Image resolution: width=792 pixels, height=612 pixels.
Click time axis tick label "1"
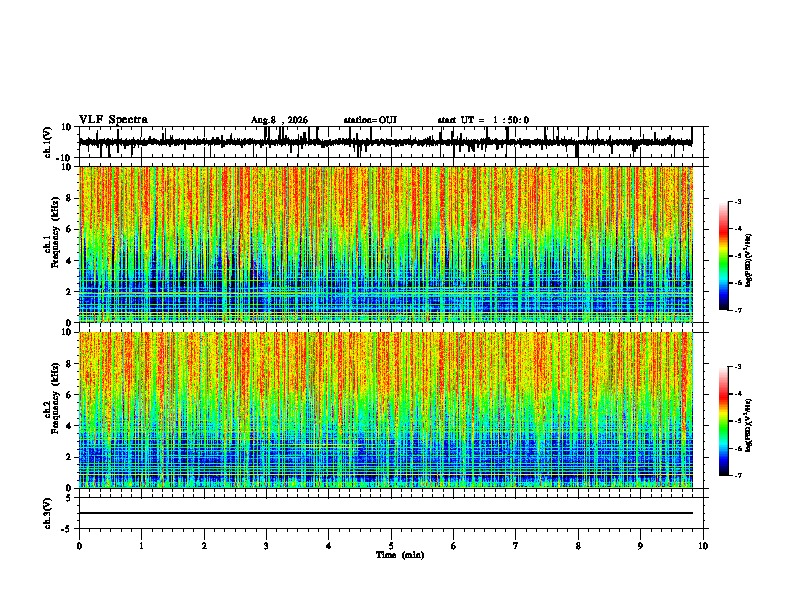click(141, 546)
